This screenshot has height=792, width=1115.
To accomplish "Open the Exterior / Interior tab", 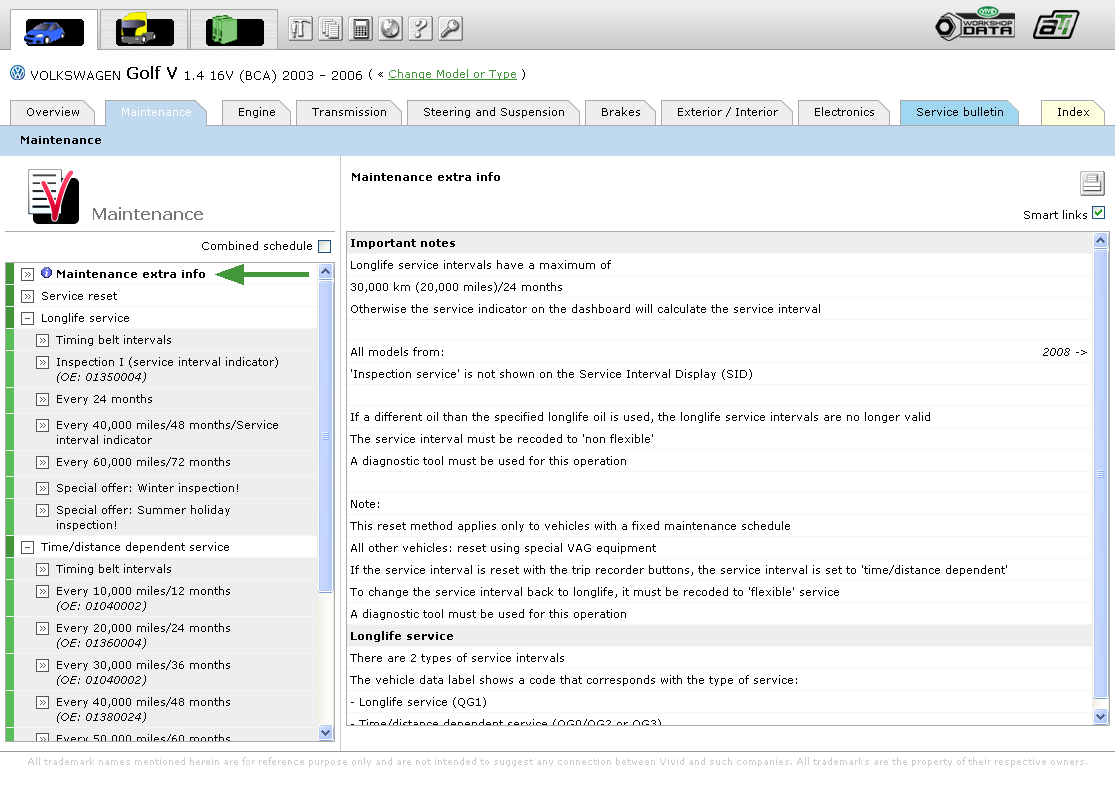I will [x=727, y=112].
